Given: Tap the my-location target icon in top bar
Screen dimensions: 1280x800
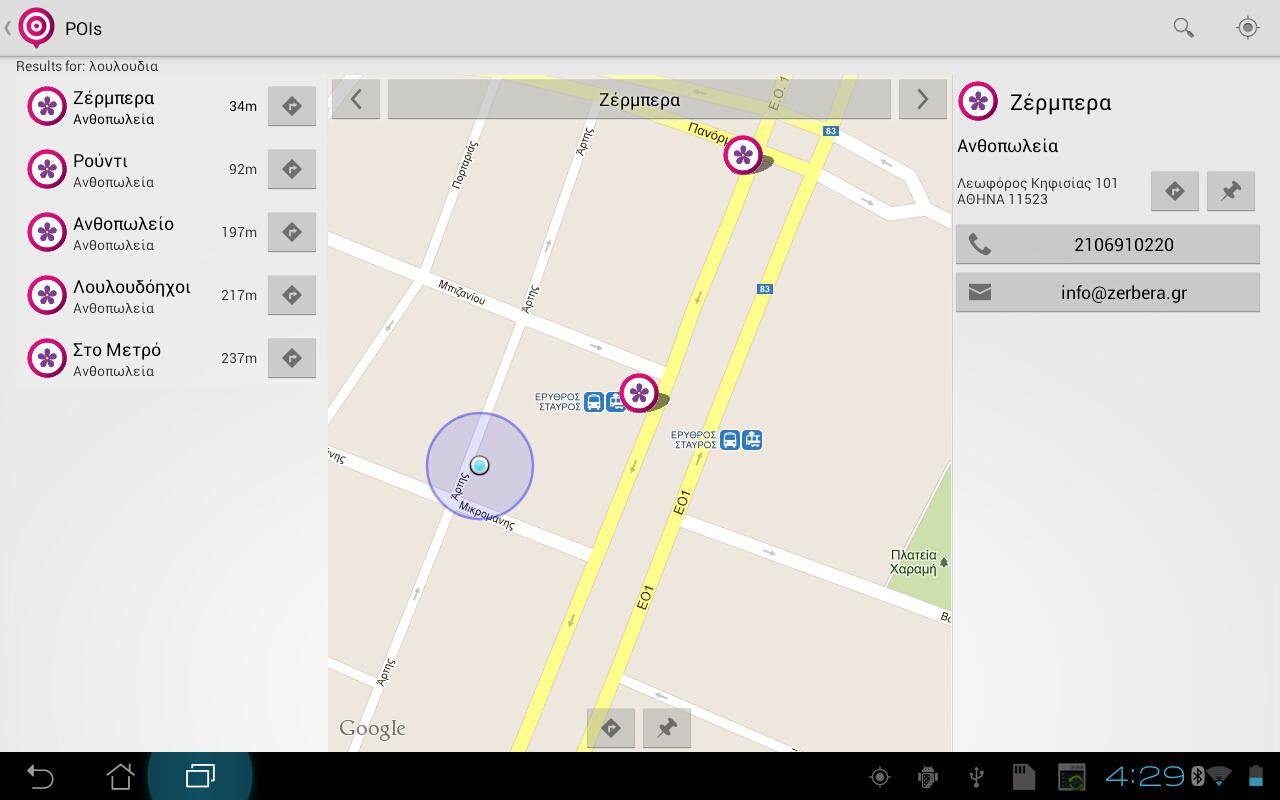Looking at the screenshot, I should pyautogui.click(x=1247, y=28).
